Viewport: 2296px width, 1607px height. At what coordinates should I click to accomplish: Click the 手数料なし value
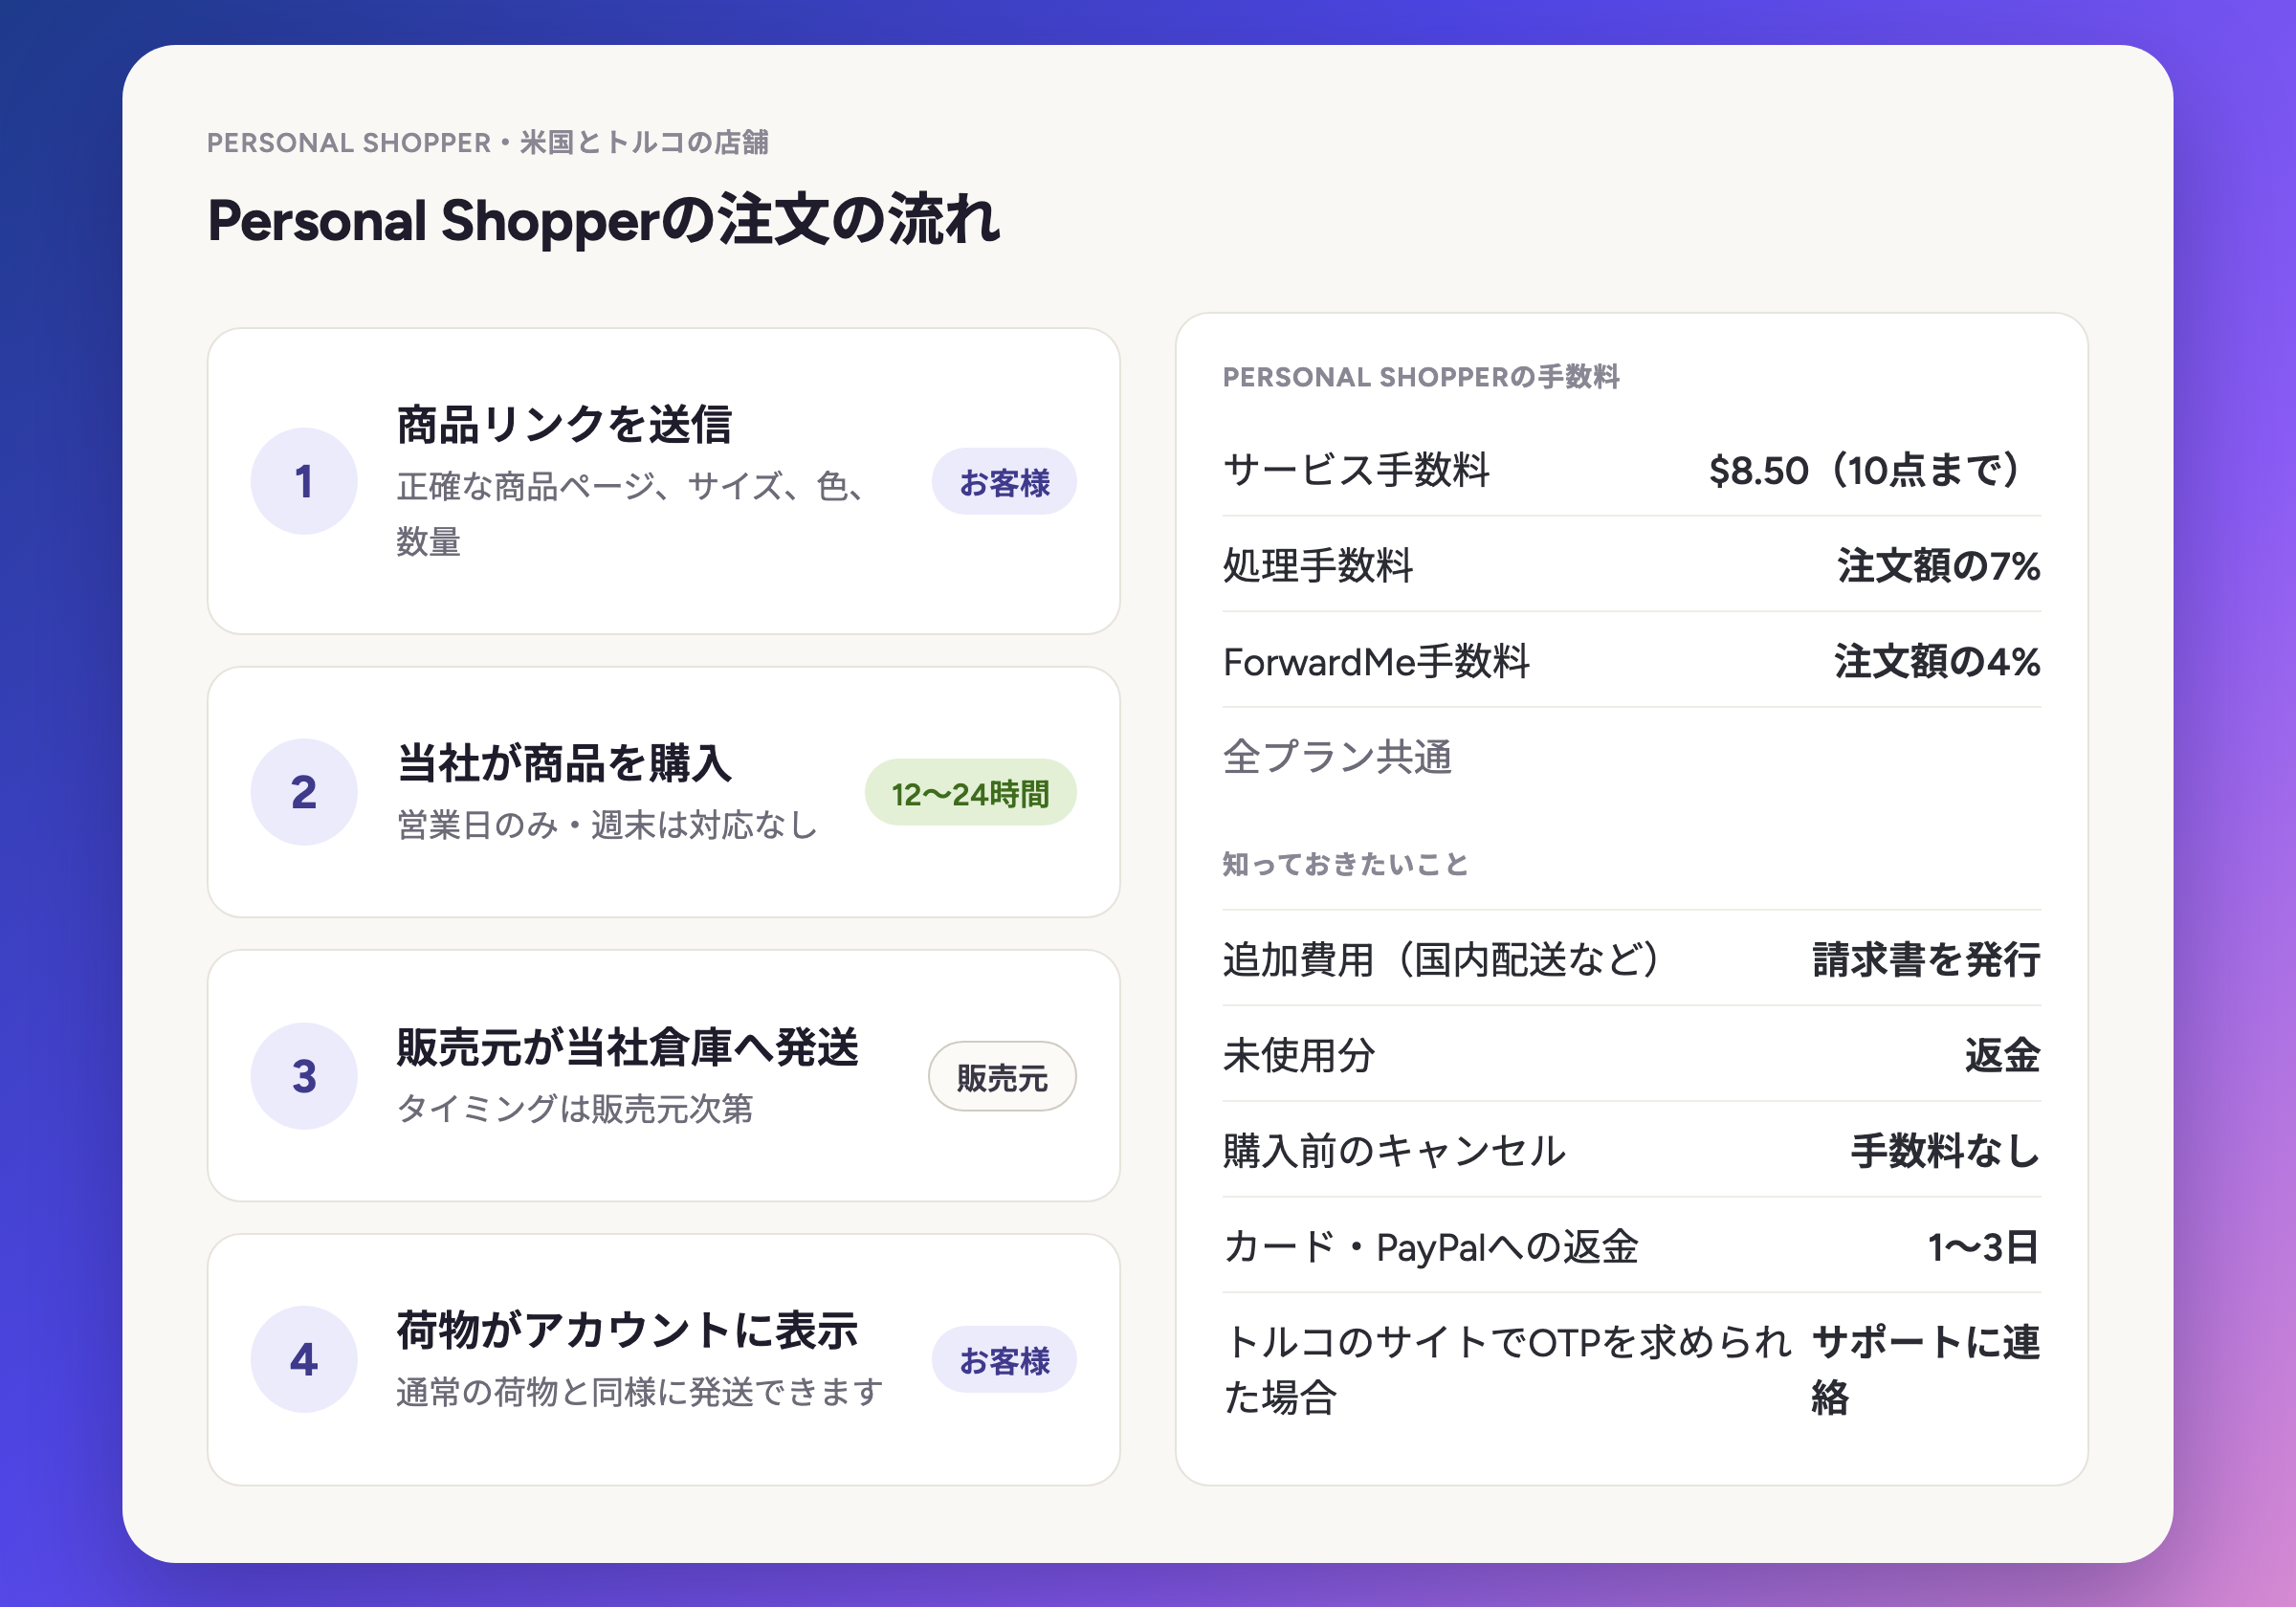[x=1945, y=1151]
